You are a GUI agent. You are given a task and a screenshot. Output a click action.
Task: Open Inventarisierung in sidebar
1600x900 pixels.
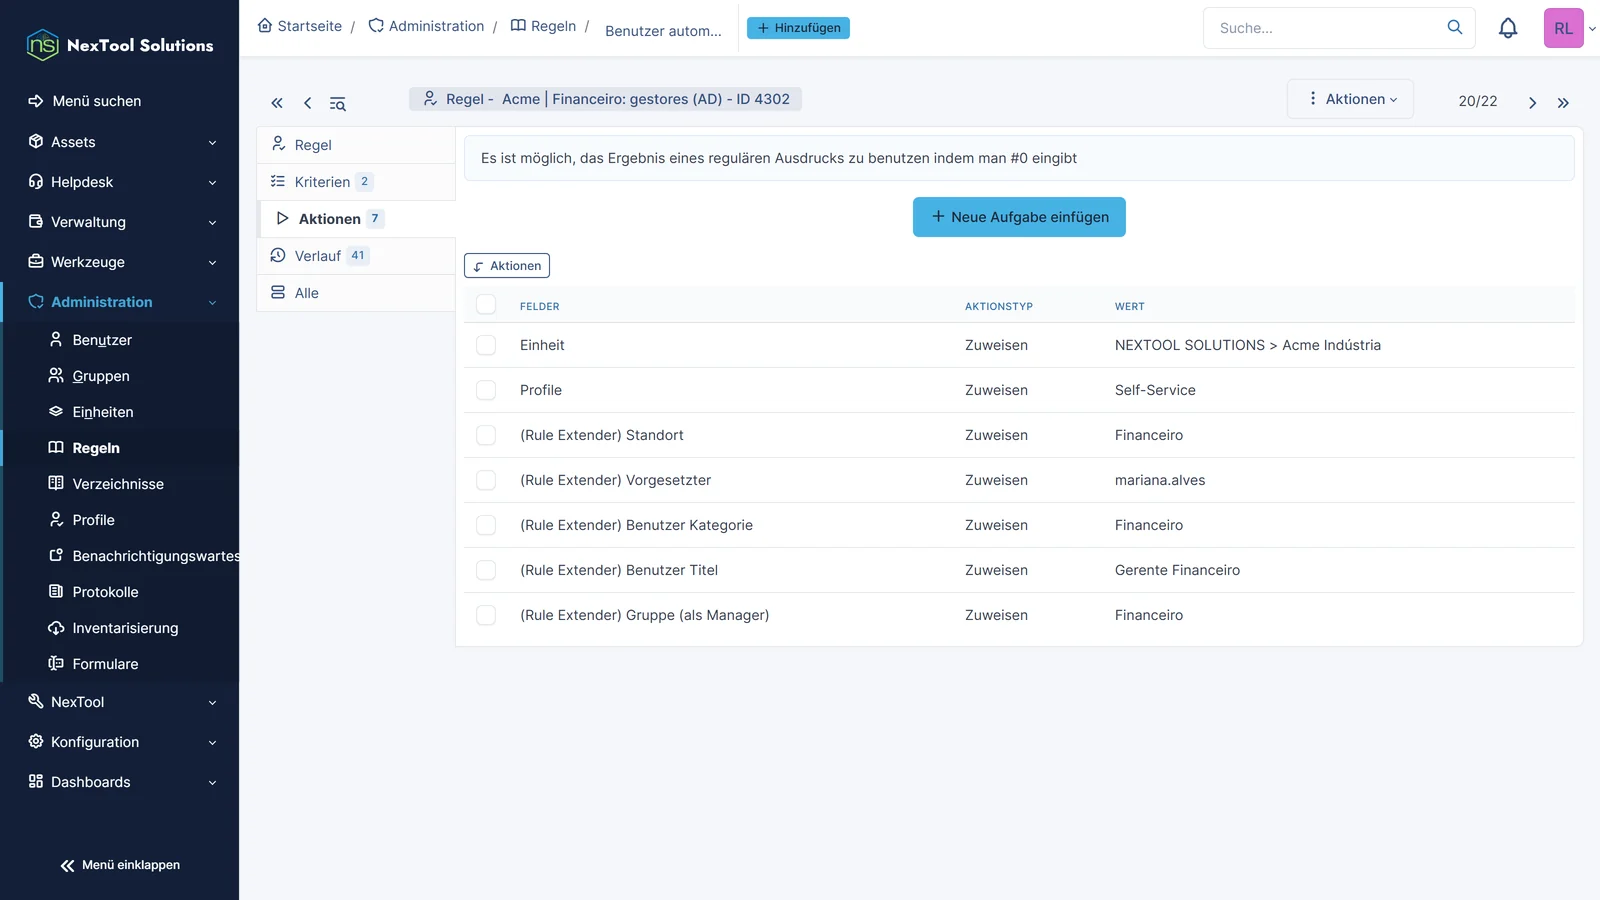click(125, 628)
